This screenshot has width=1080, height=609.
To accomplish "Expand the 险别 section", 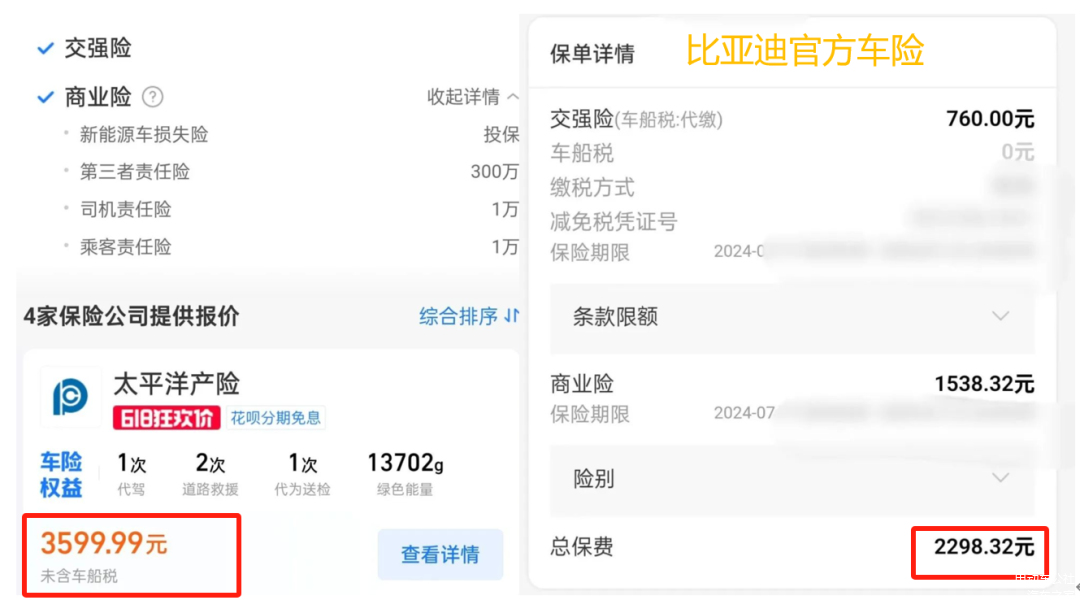I will (x=792, y=479).
